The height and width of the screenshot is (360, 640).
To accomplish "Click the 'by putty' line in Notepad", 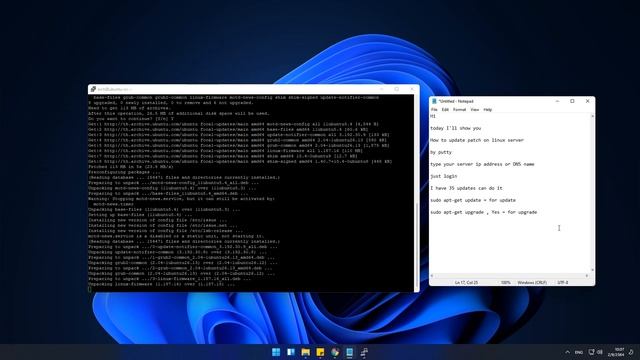I will [x=441, y=152].
